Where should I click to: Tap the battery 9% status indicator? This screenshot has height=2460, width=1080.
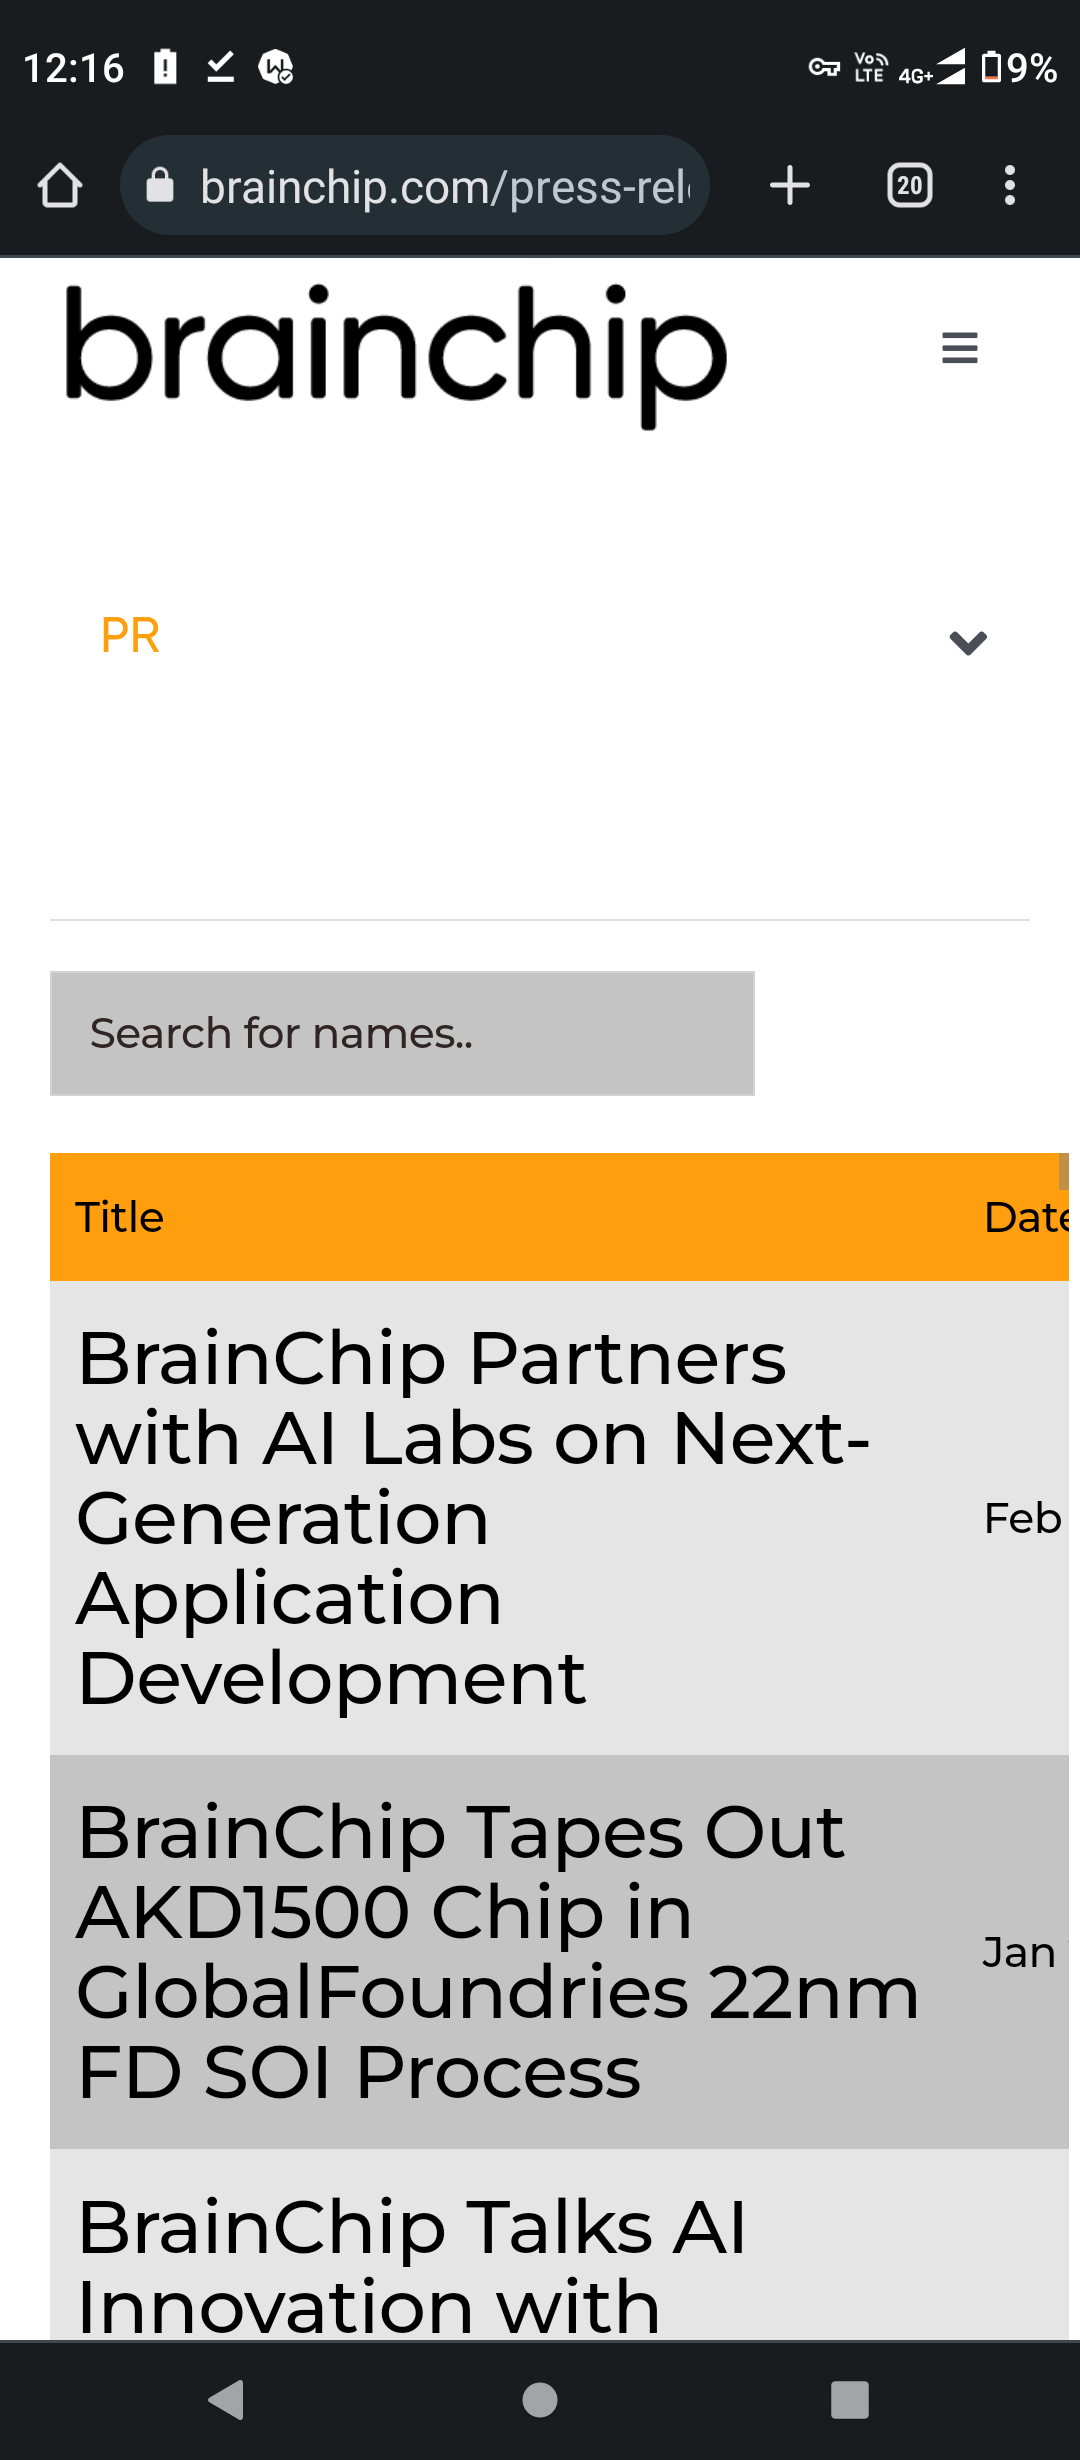pyautogui.click(x=1019, y=68)
